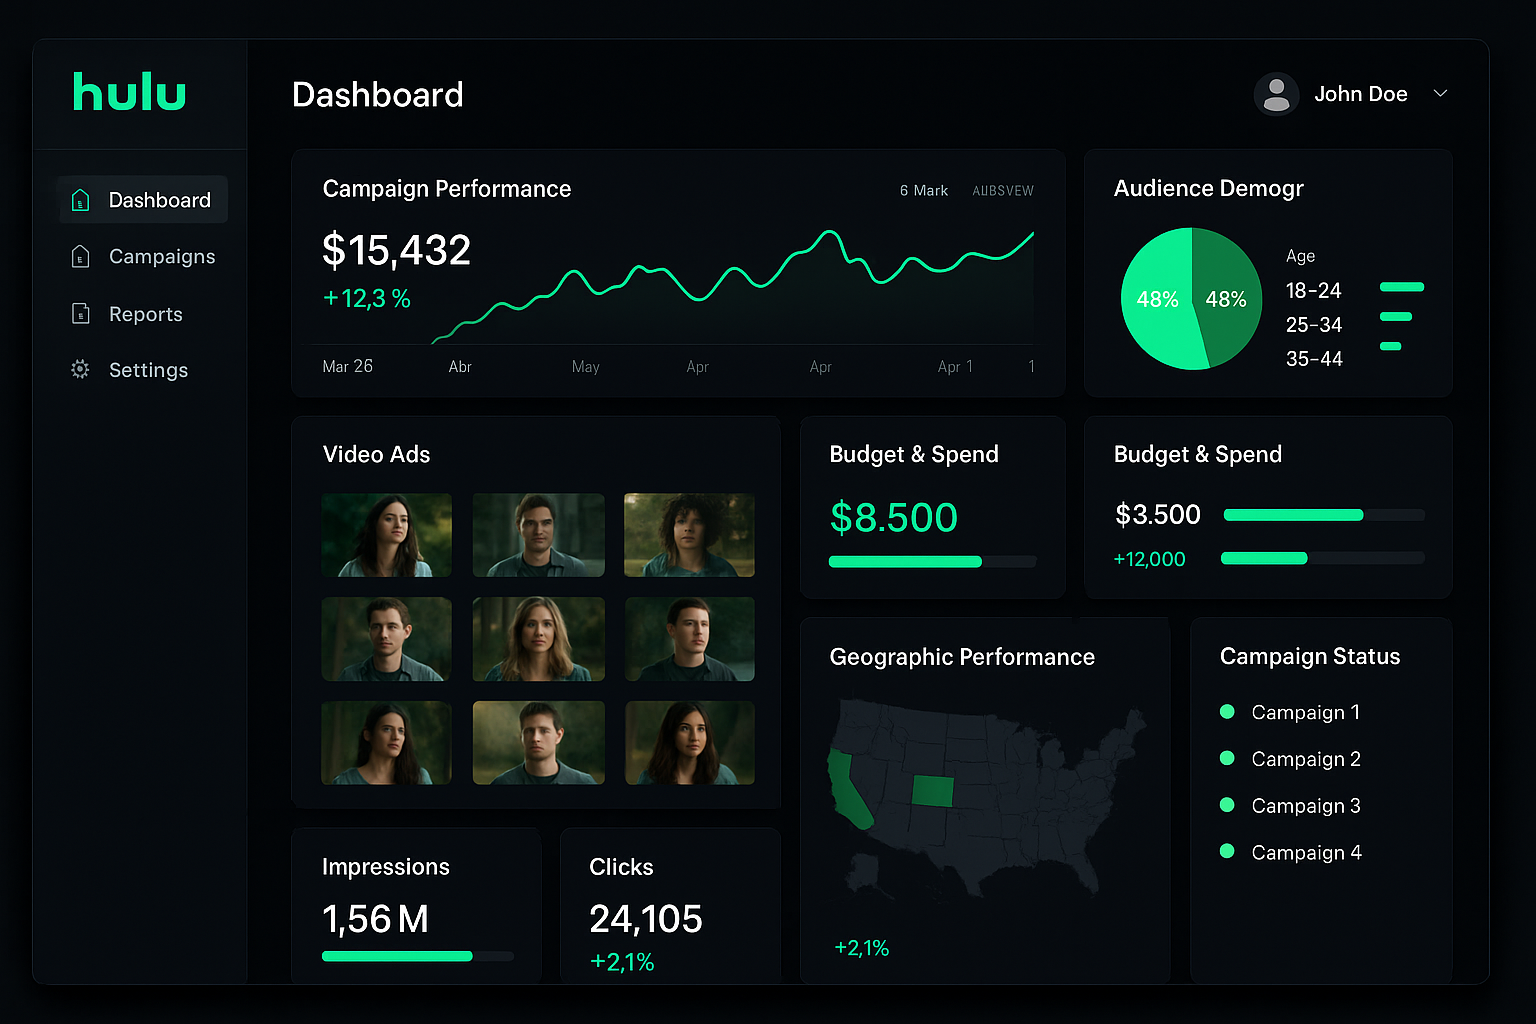Click the Reports document icon
Image resolution: width=1536 pixels, height=1024 pixels.
click(x=81, y=314)
